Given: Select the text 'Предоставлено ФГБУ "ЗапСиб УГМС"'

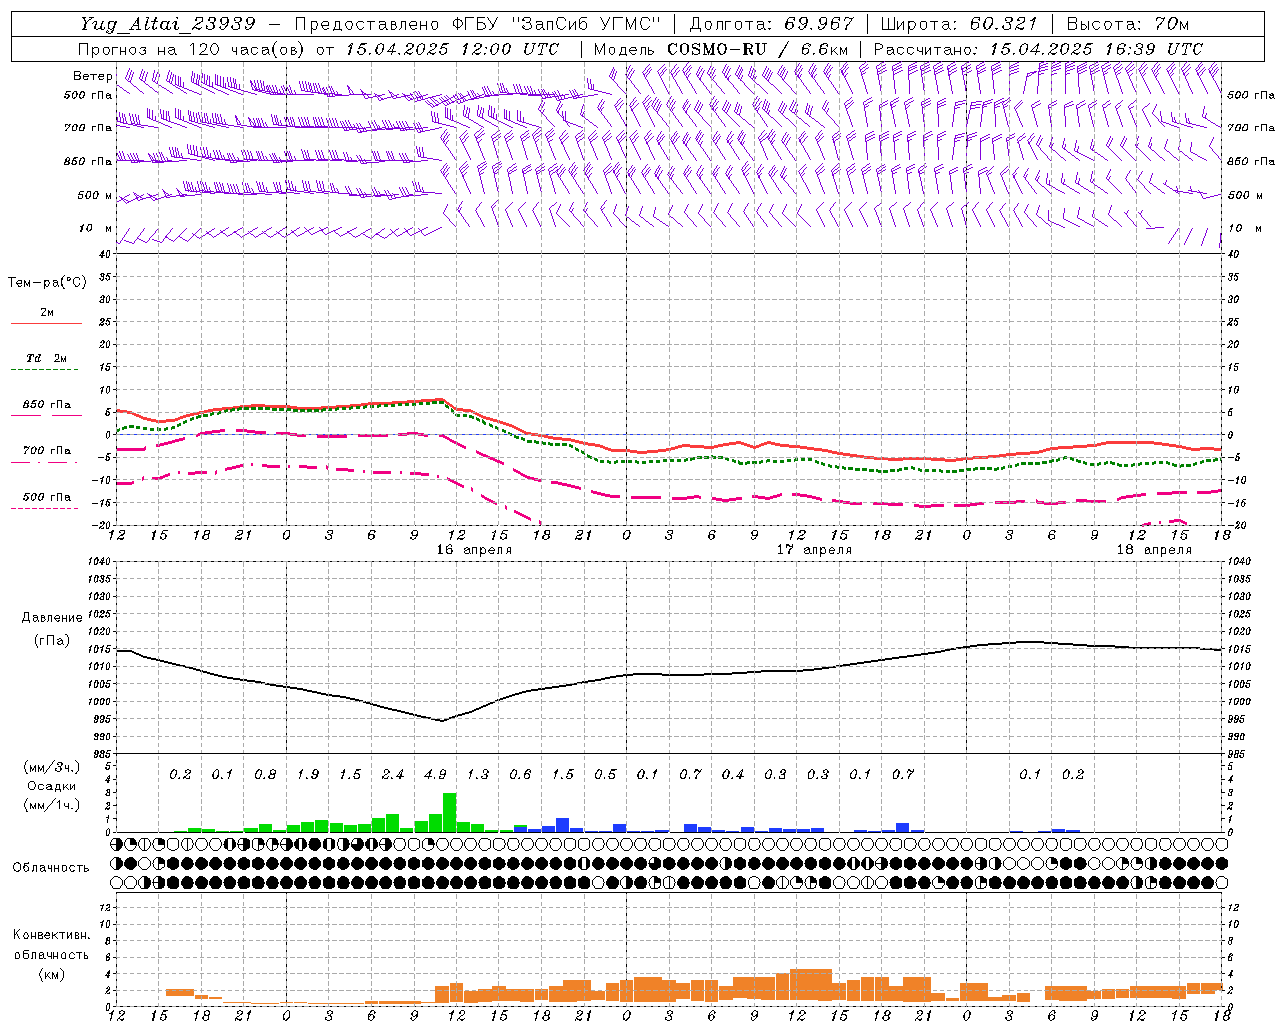Looking at the screenshot, I should point(480,24).
